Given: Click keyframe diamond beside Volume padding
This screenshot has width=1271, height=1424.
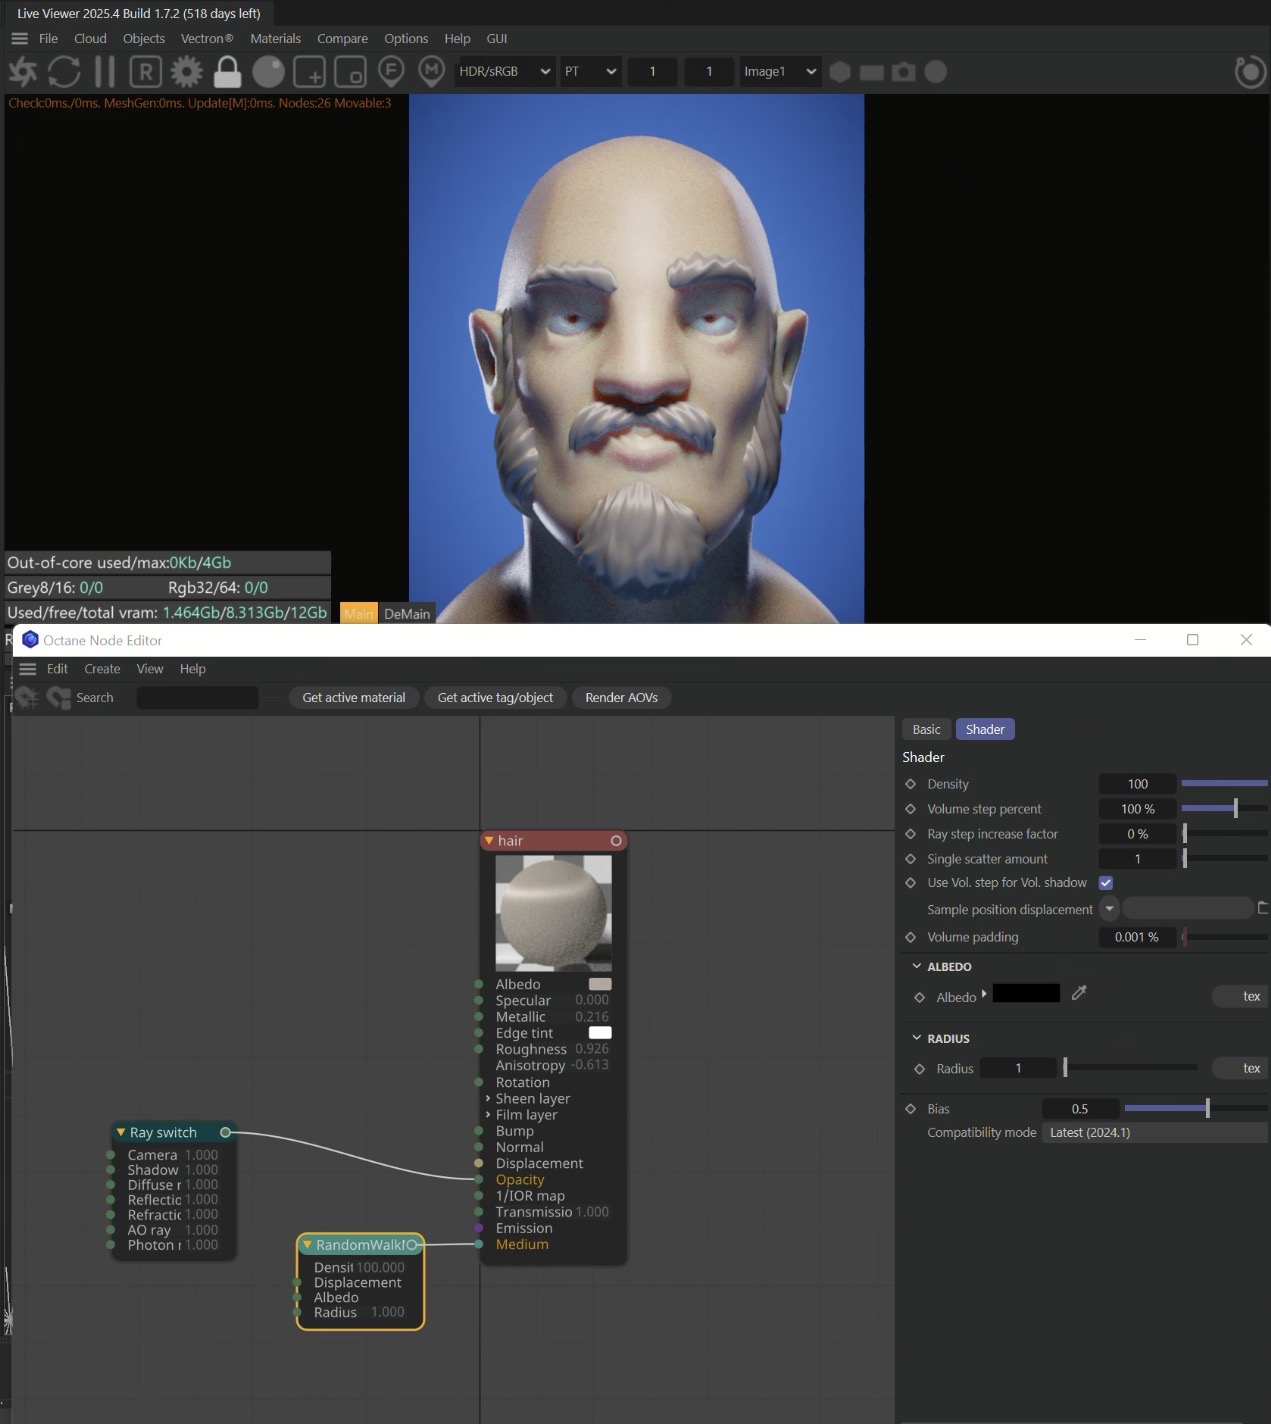Looking at the screenshot, I should click(910, 937).
